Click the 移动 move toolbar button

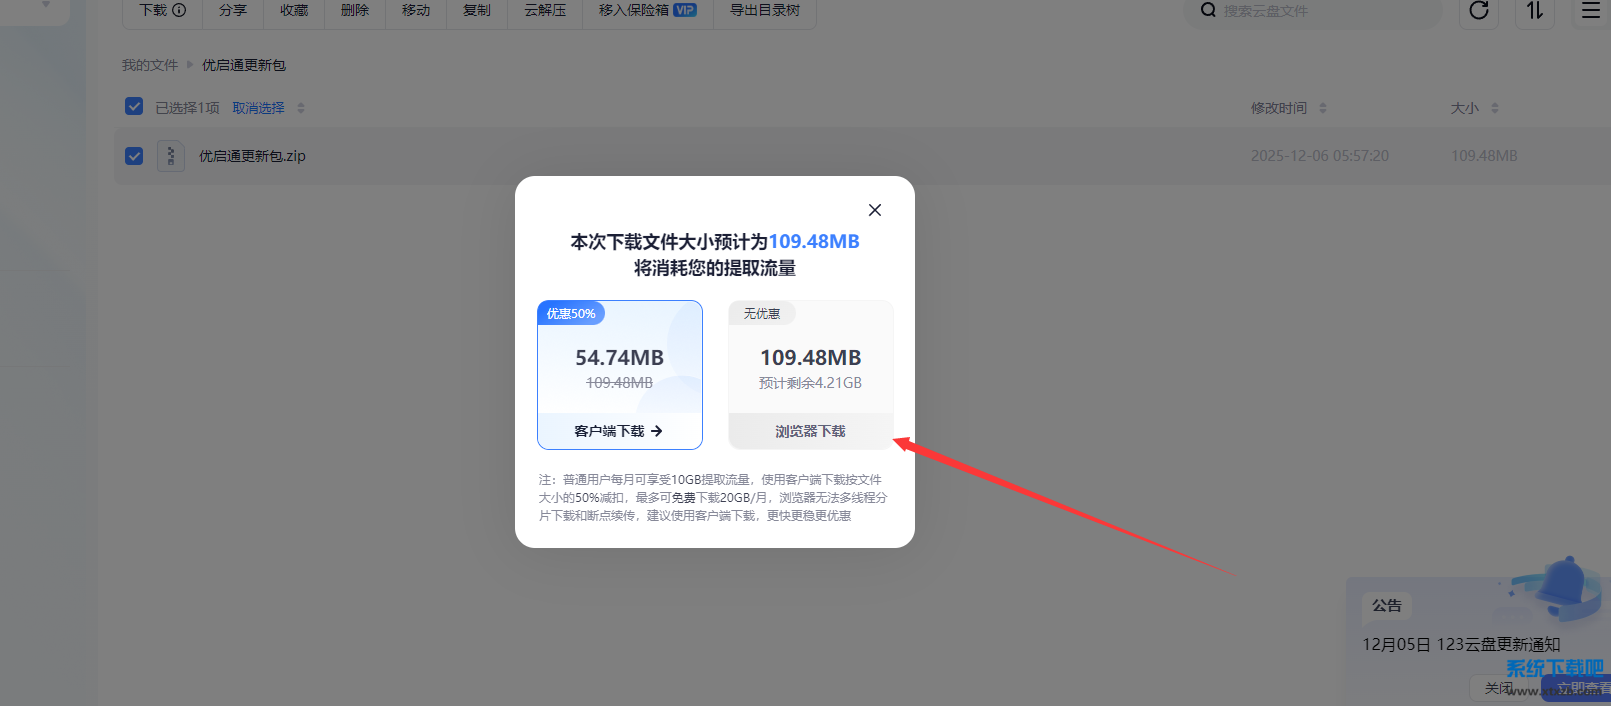416,10
